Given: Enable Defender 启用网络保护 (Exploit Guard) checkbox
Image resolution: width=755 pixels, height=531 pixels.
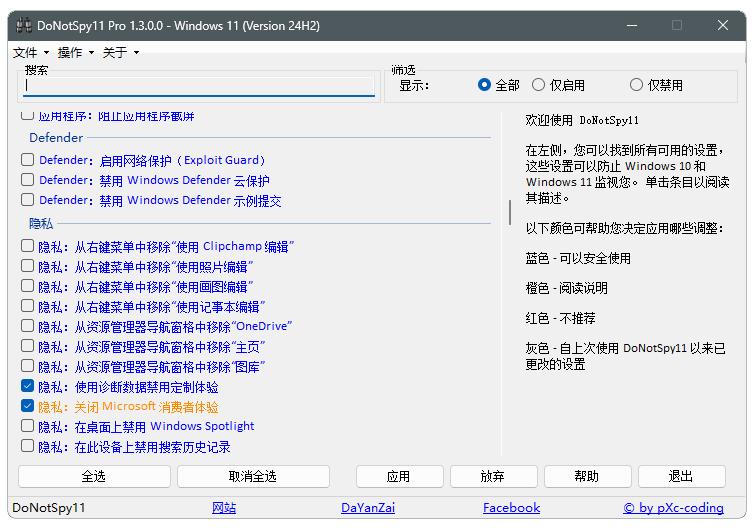Looking at the screenshot, I should tap(28, 160).
